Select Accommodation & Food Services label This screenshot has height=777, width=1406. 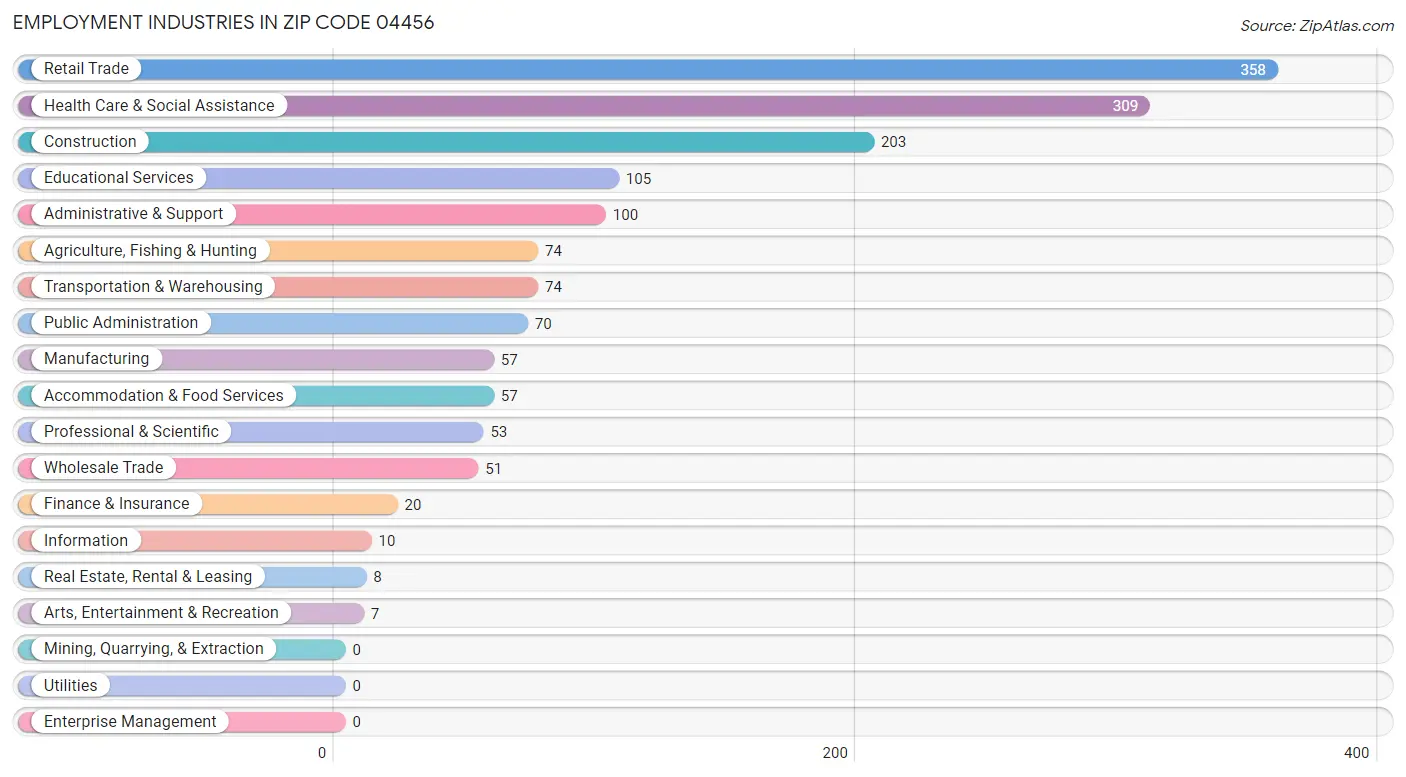click(x=164, y=395)
